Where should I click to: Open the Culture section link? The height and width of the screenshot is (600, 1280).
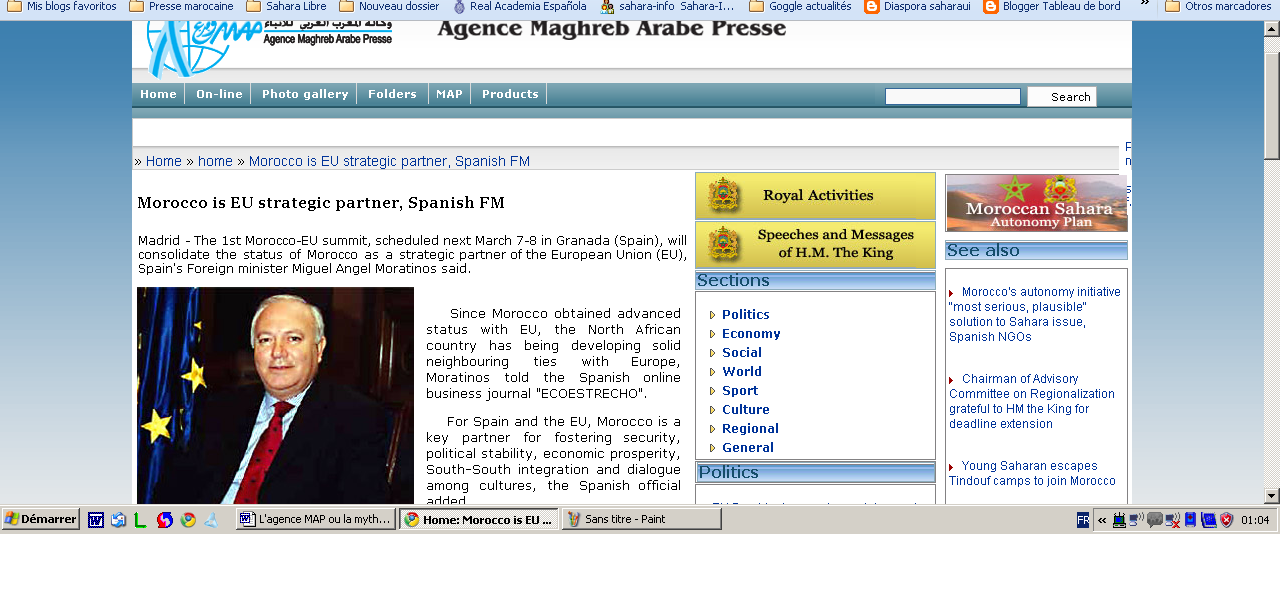coord(746,409)
